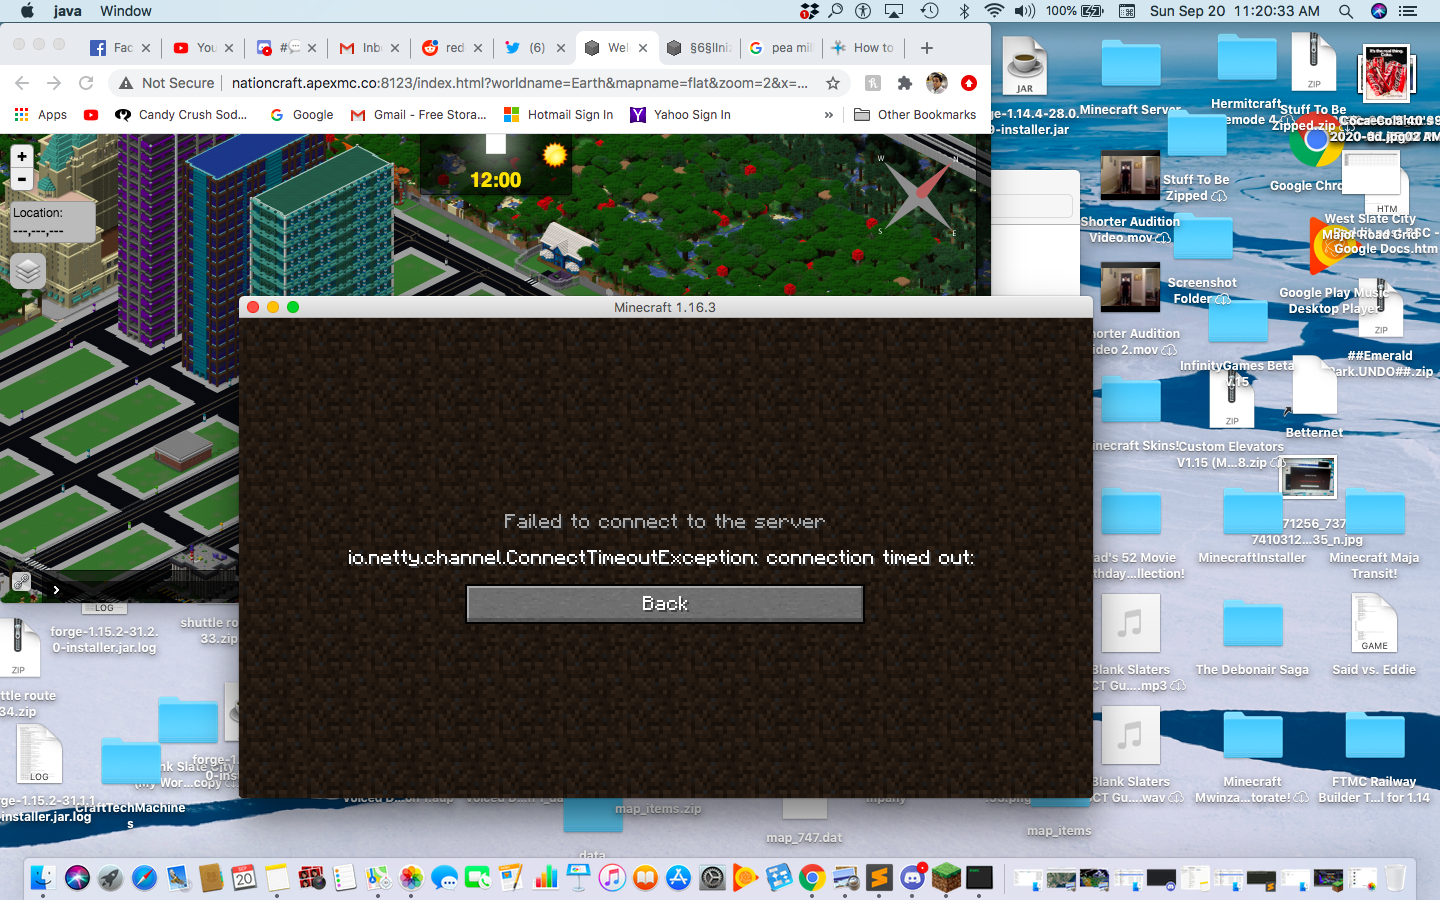
Task: Open the Yahoo Sign In bookmark
Action: pos(681,115)
